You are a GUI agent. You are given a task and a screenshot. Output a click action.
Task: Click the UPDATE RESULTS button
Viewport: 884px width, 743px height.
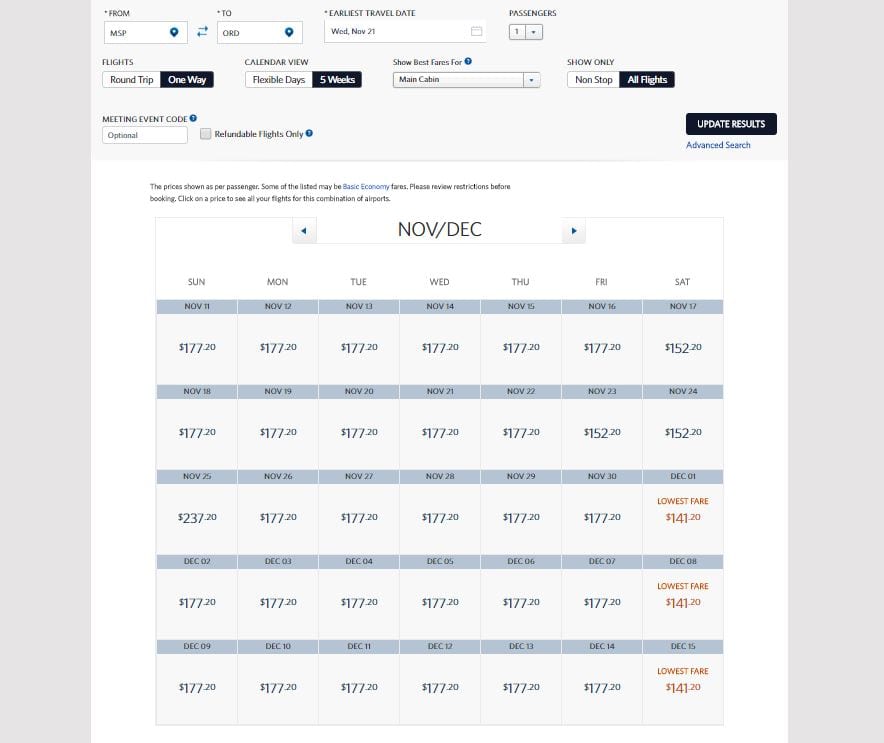point(730,124)
